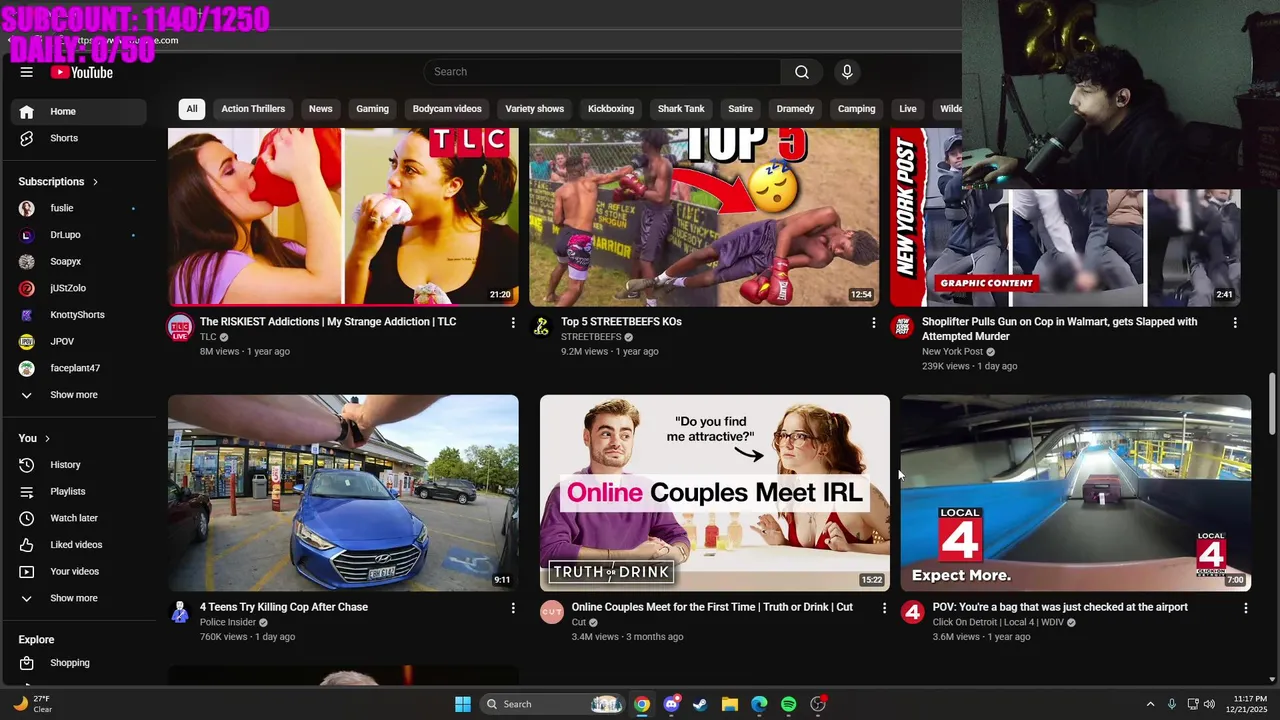Expand Show more under You section

79,598
